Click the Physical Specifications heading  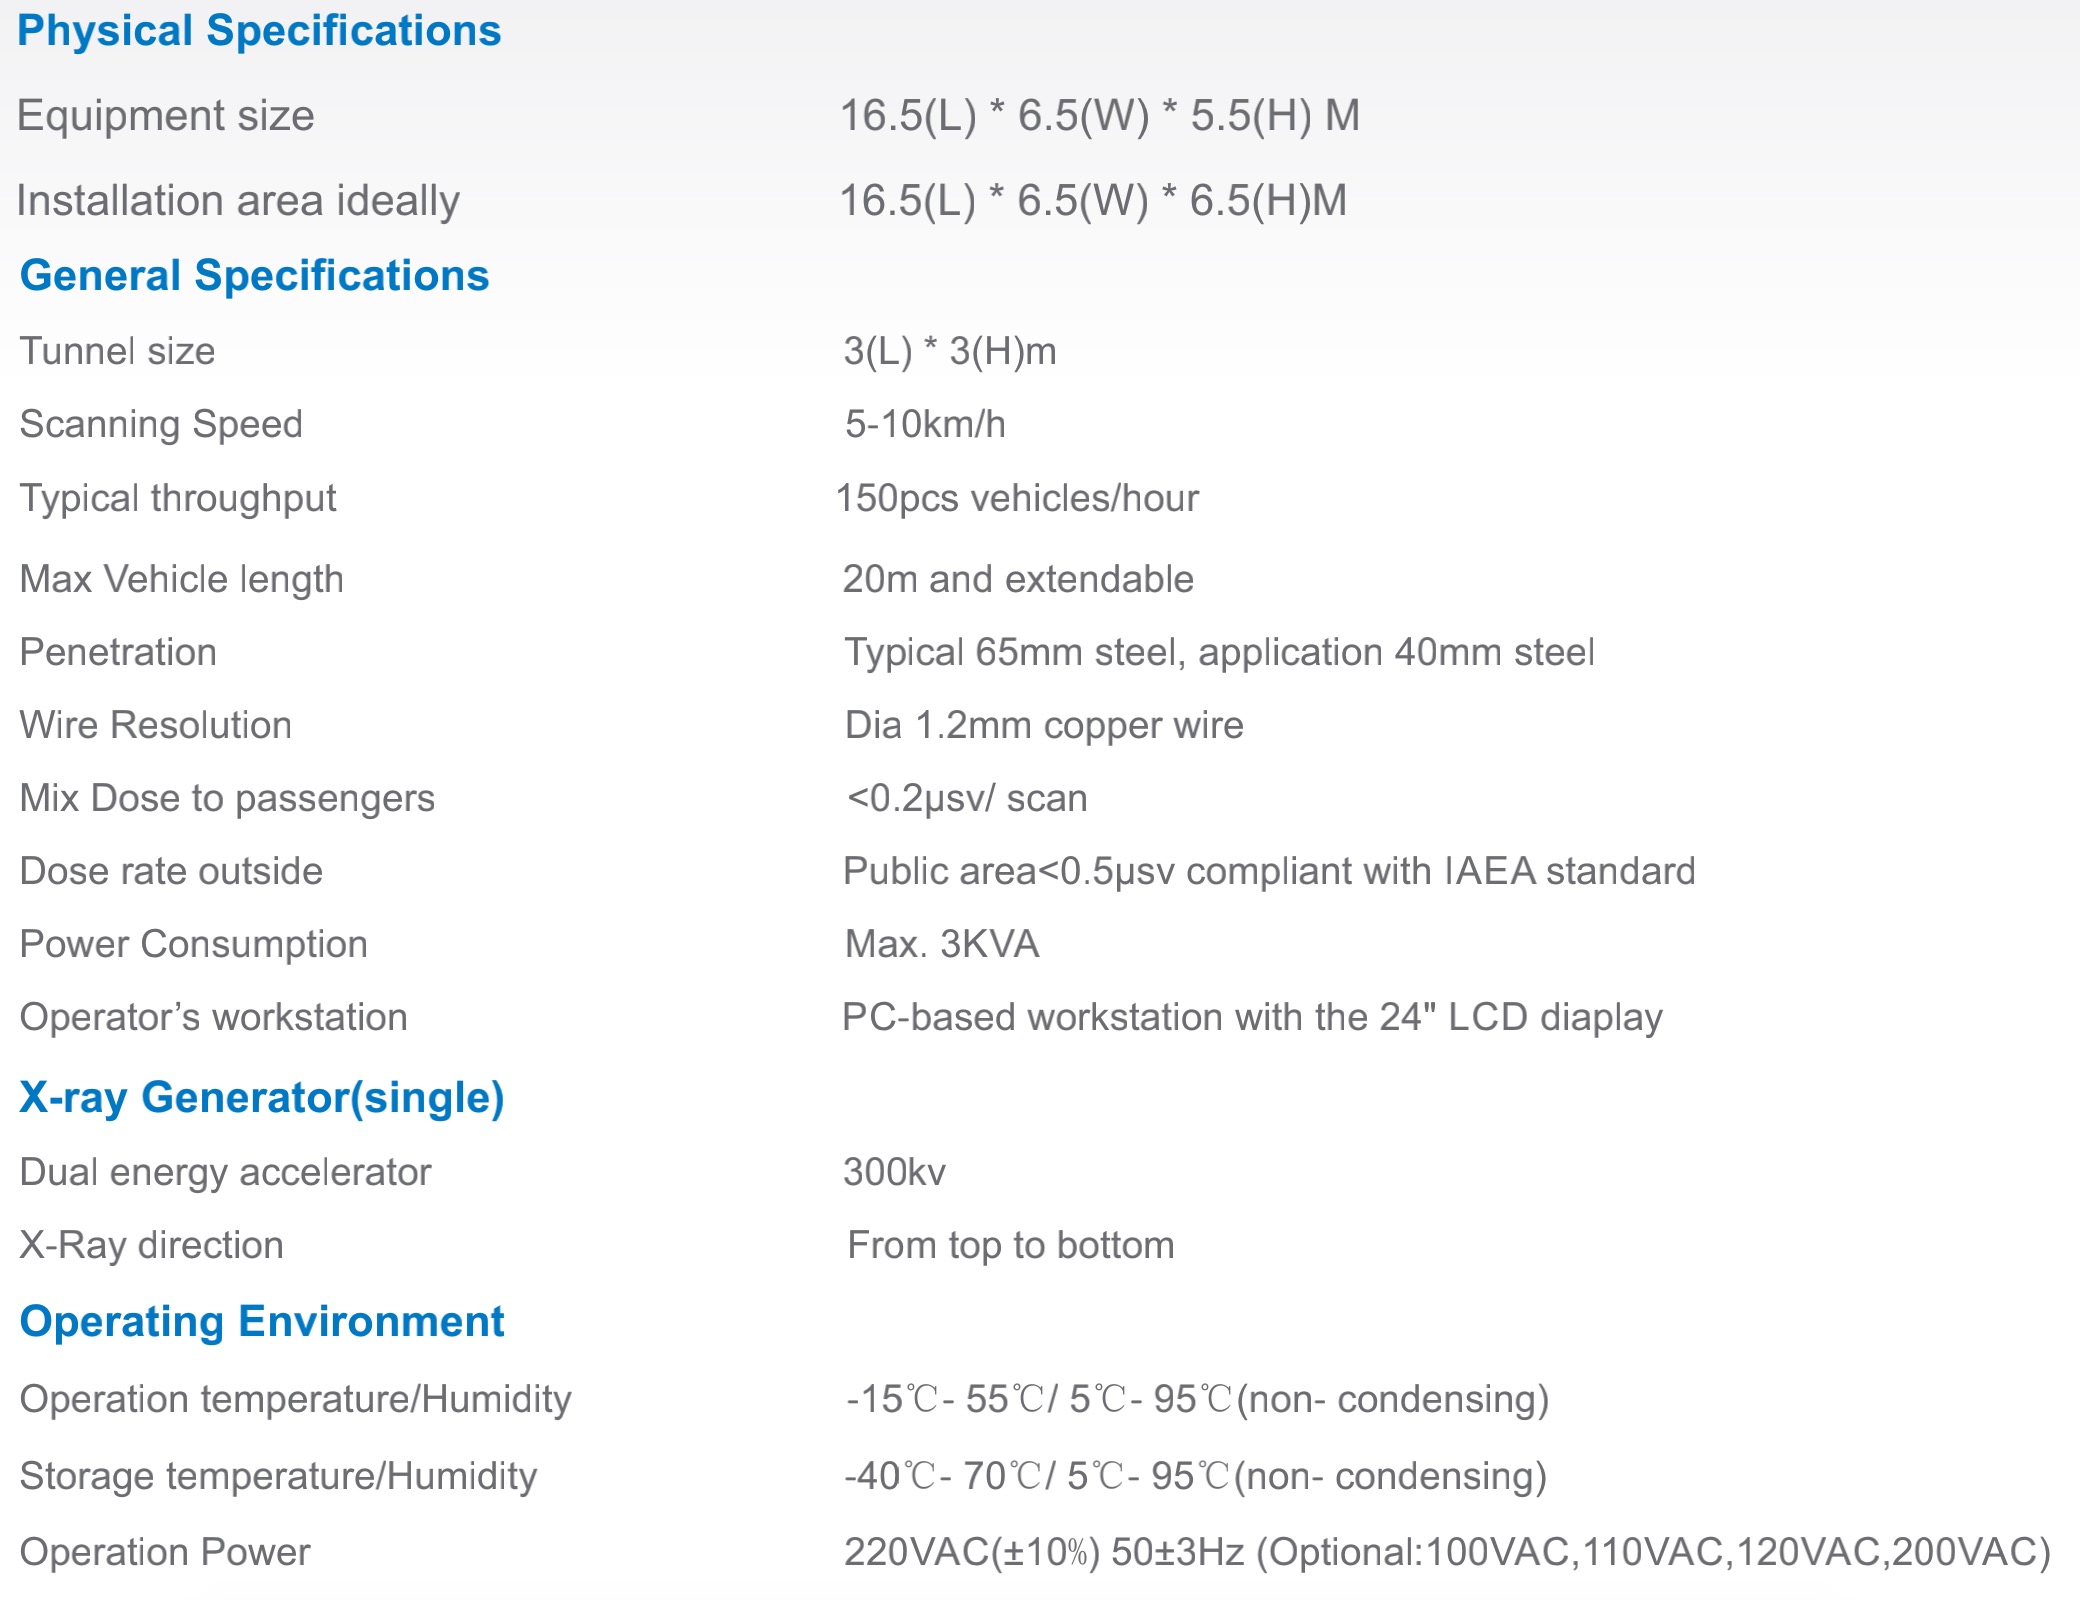pyautogui.click(x=259, y=31)
